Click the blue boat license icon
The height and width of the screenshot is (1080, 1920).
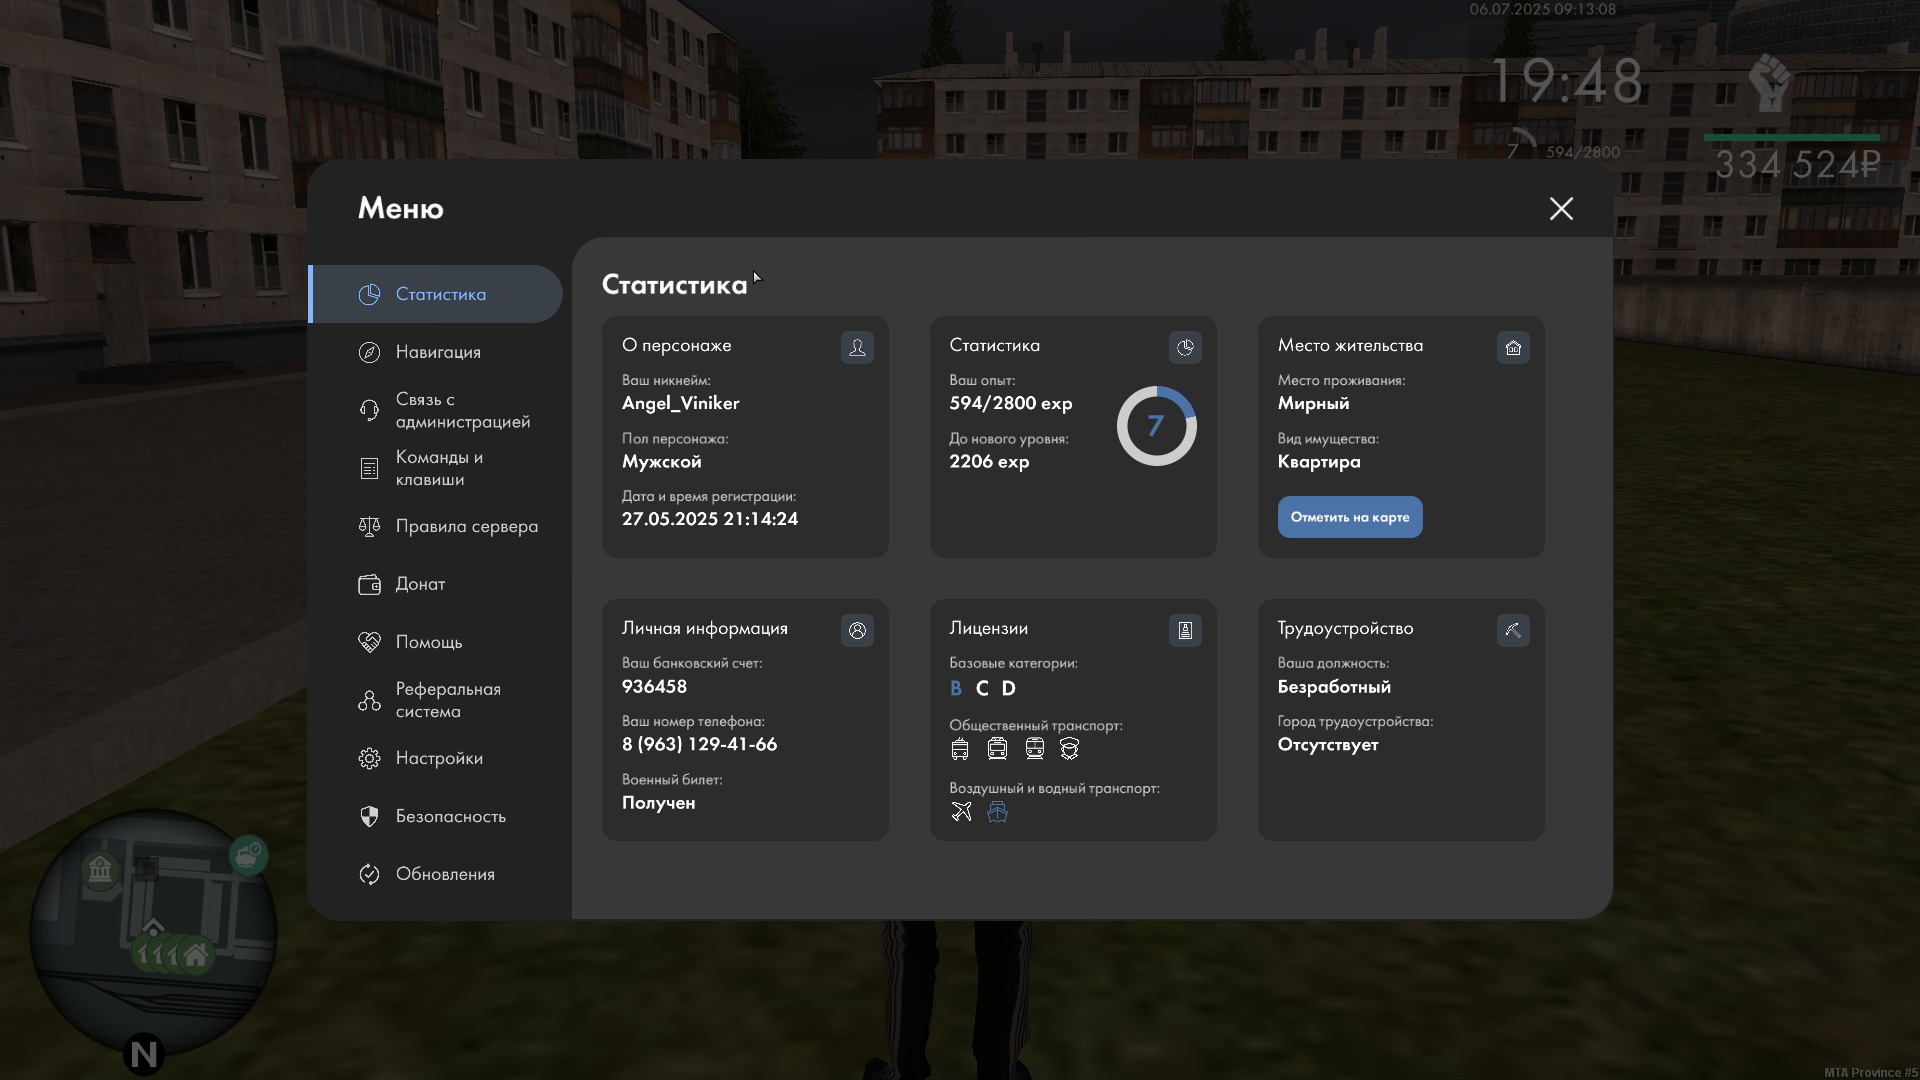pyautogui.click(x=997, y=812)
